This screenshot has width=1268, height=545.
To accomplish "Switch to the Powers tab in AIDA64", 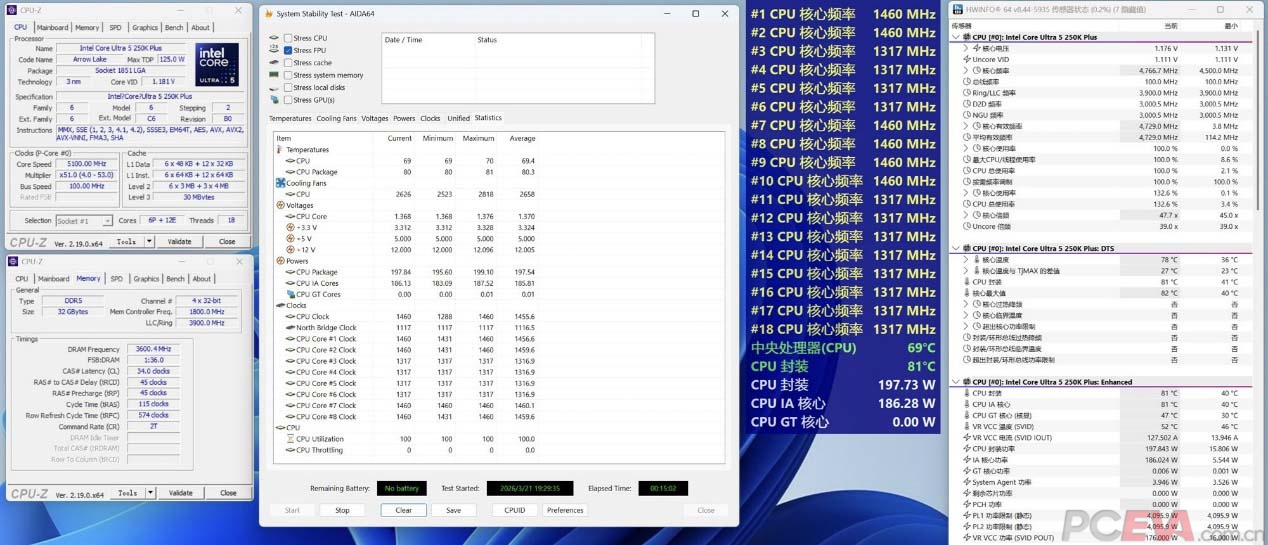I will tap(404, 118).
